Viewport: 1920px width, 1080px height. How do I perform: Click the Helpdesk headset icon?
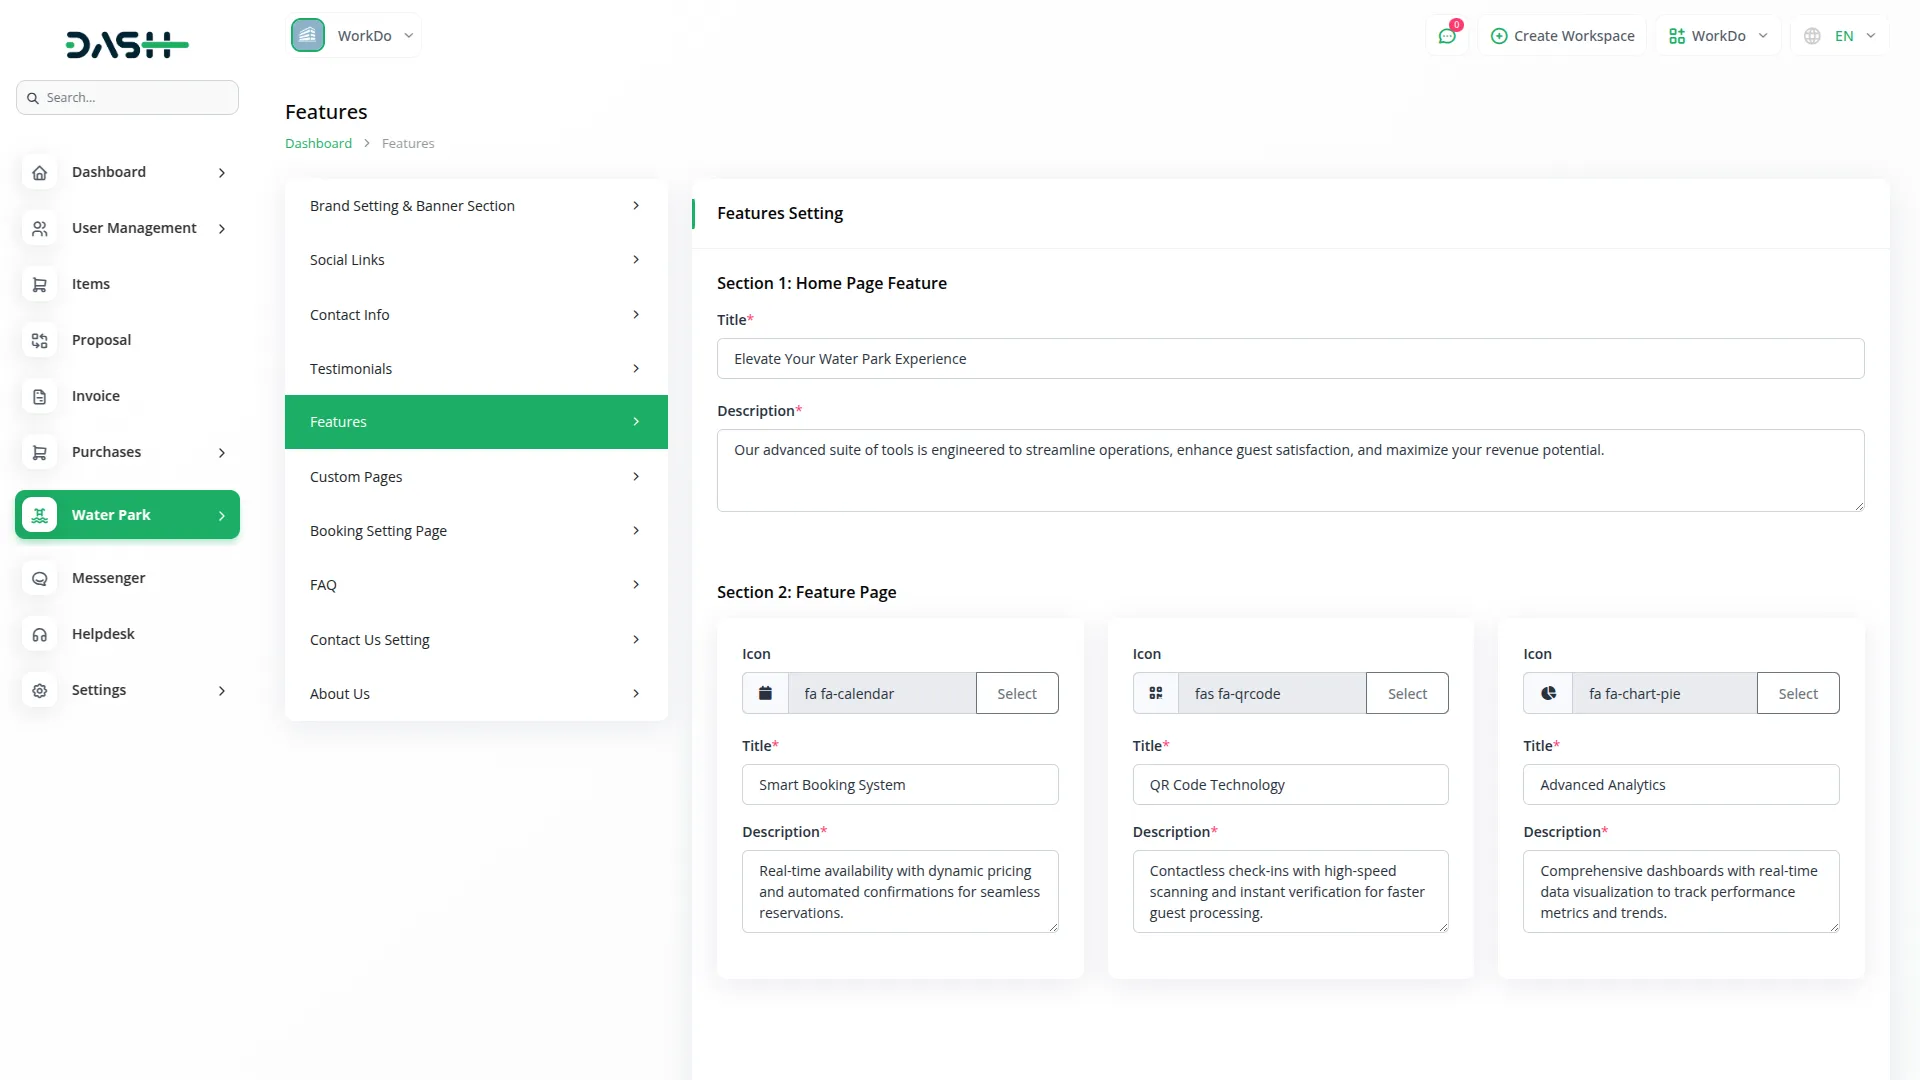click(x=40, y=635)
